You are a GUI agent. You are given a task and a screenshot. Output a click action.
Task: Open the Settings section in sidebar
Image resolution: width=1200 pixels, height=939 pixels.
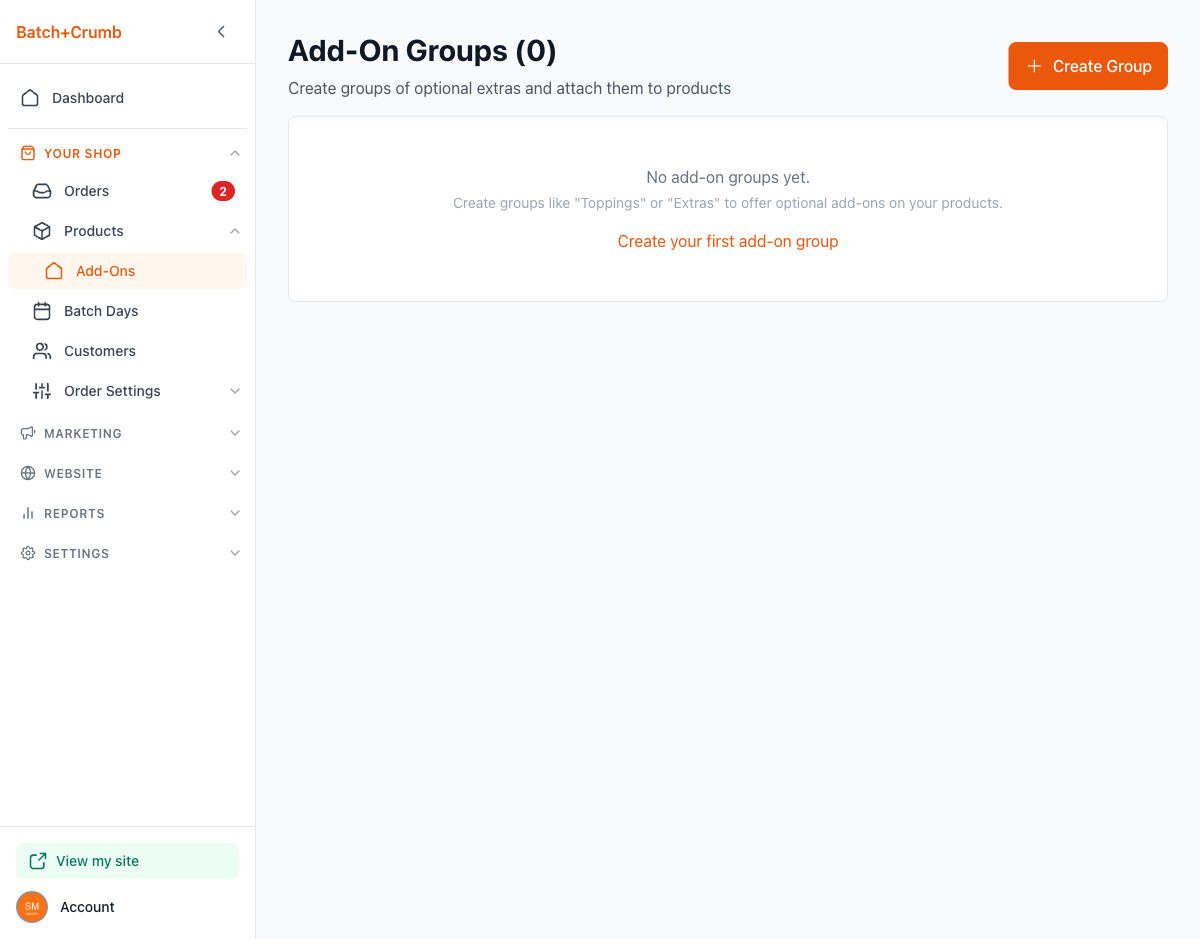tap(76, 553)
